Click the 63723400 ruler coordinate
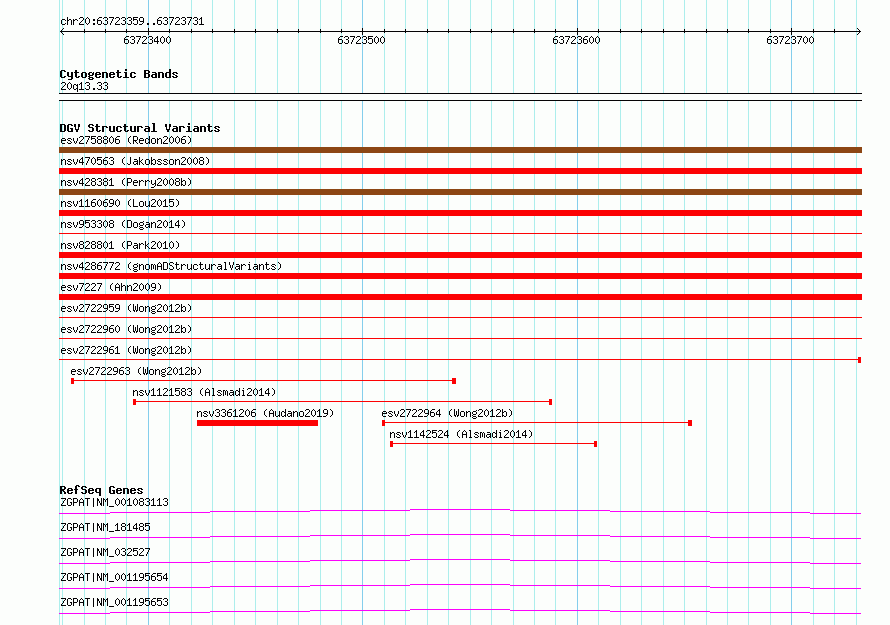This screenshot has height=625, width=890. 147,40
